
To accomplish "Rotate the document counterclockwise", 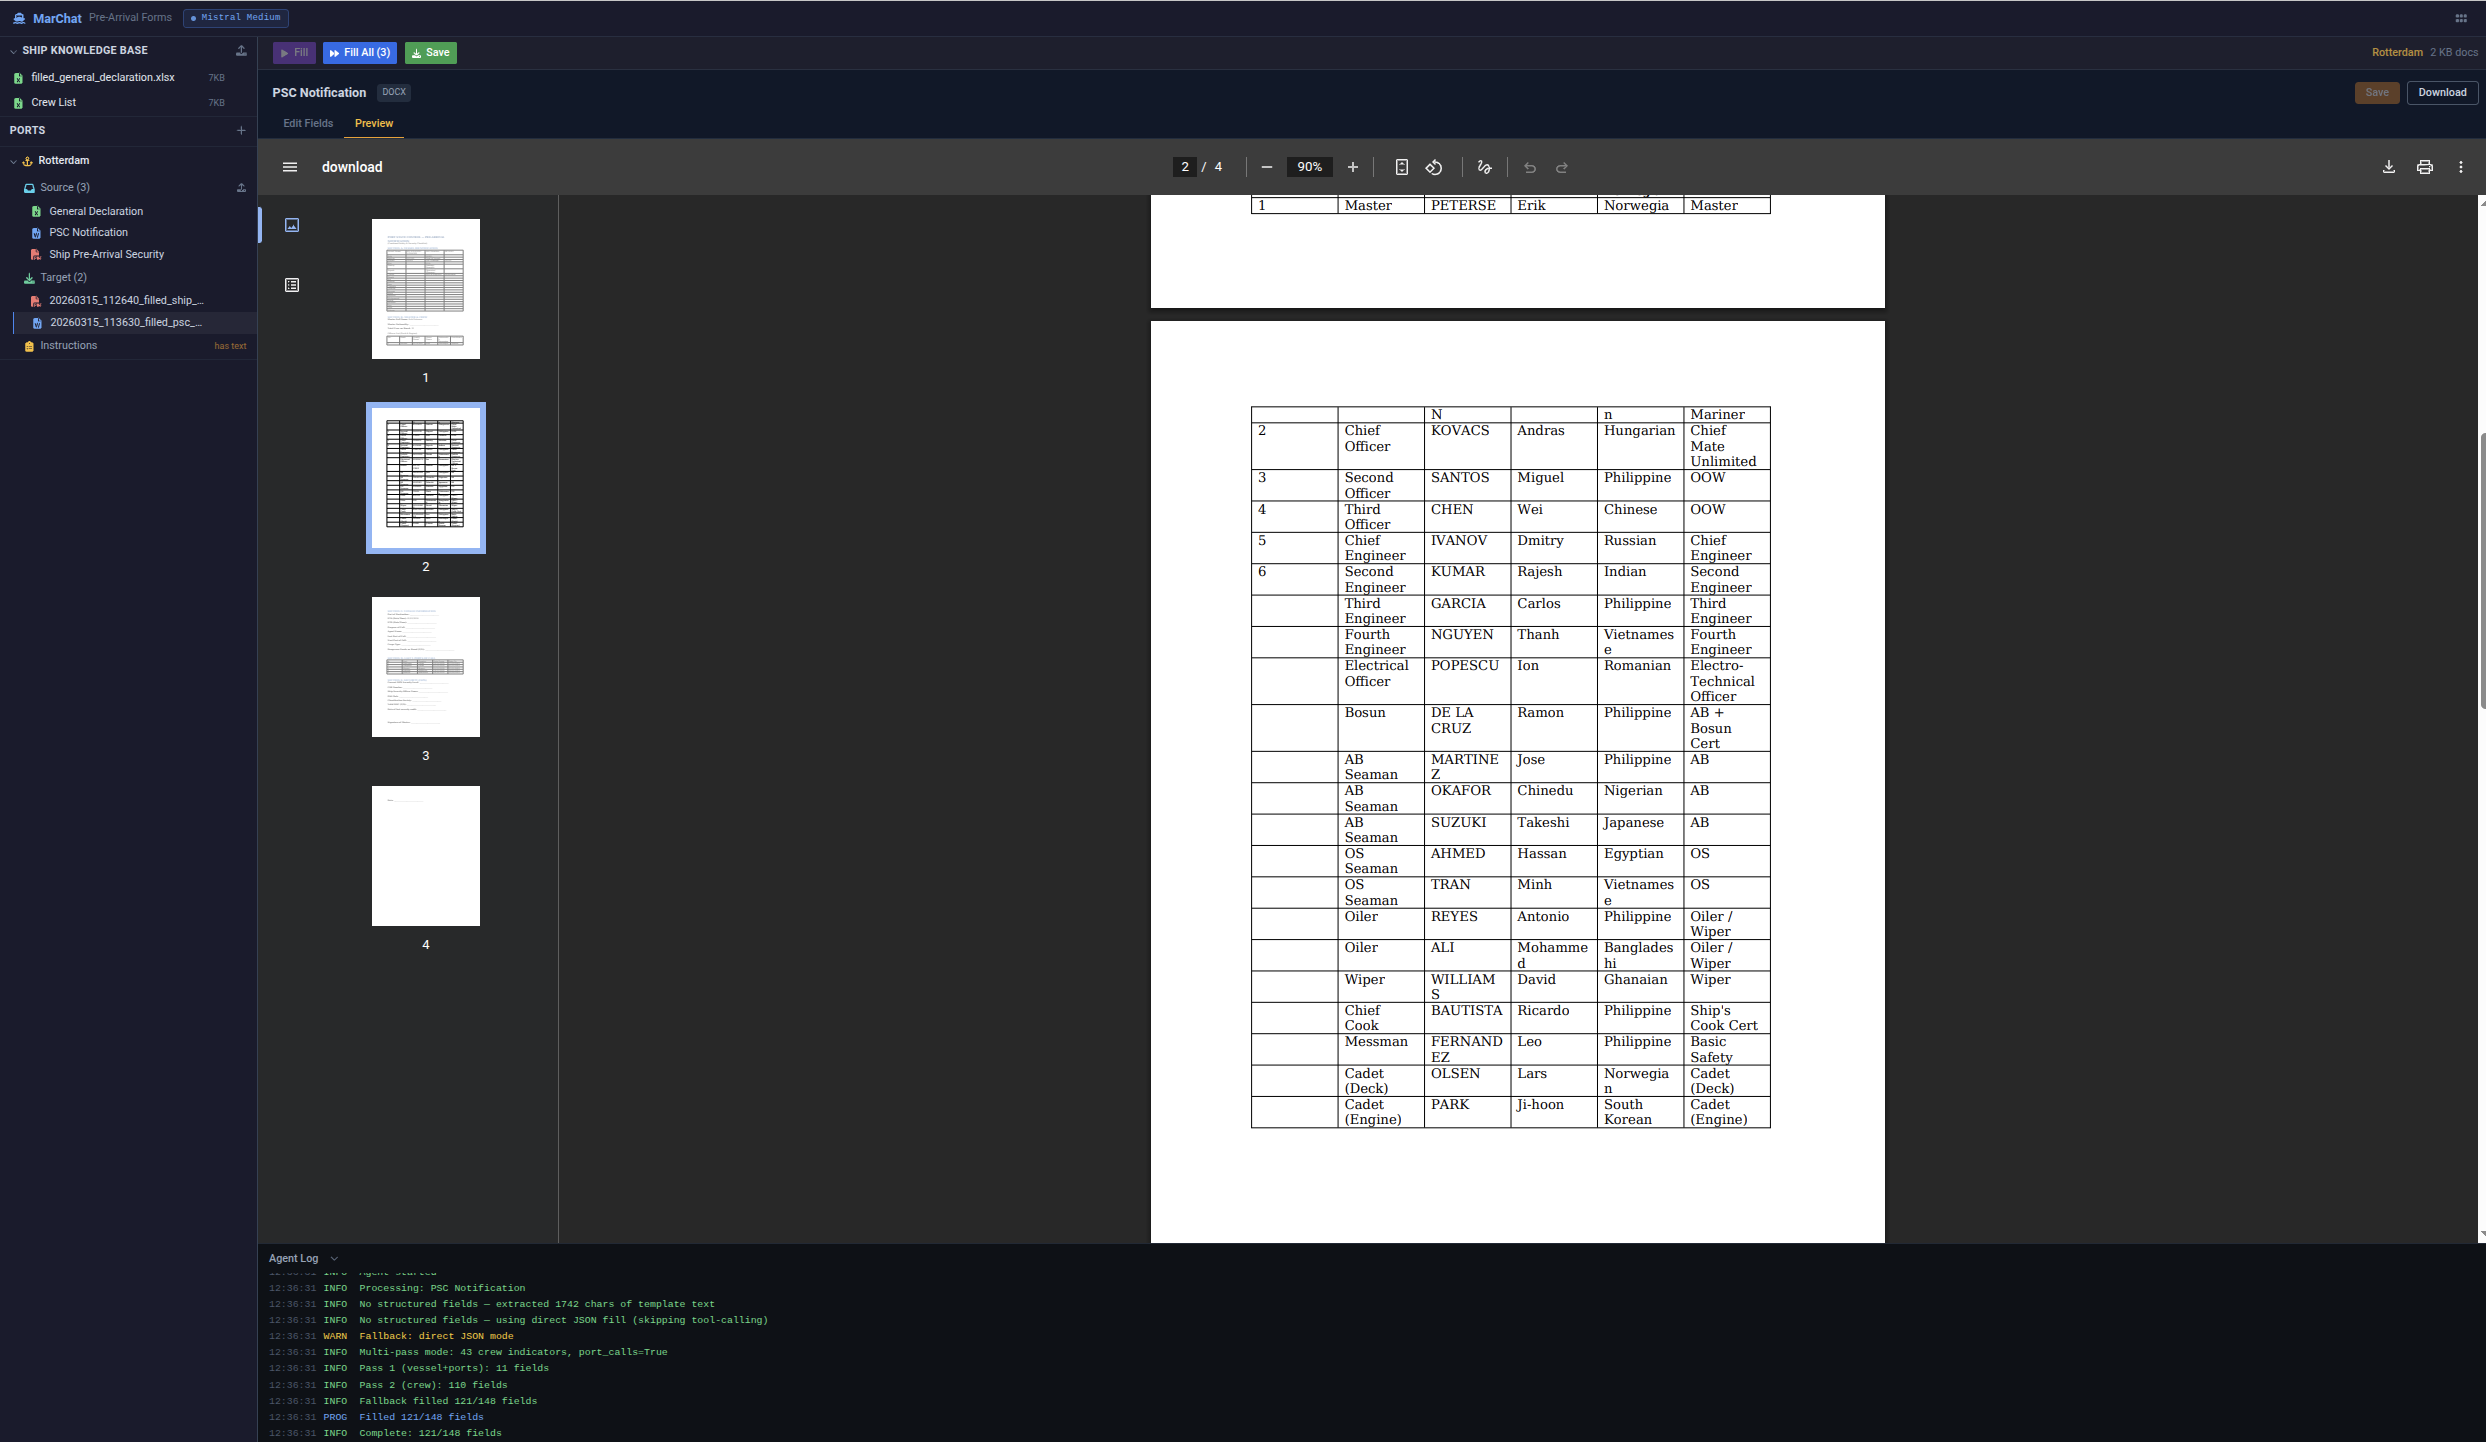I will (x=1433, y=167).
